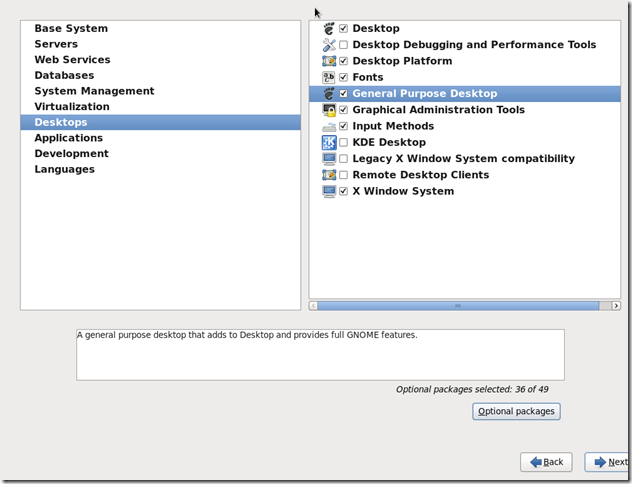Toggle the X Window System checkbox
This screenshot has width=632, height=484.
click(344, 191)
